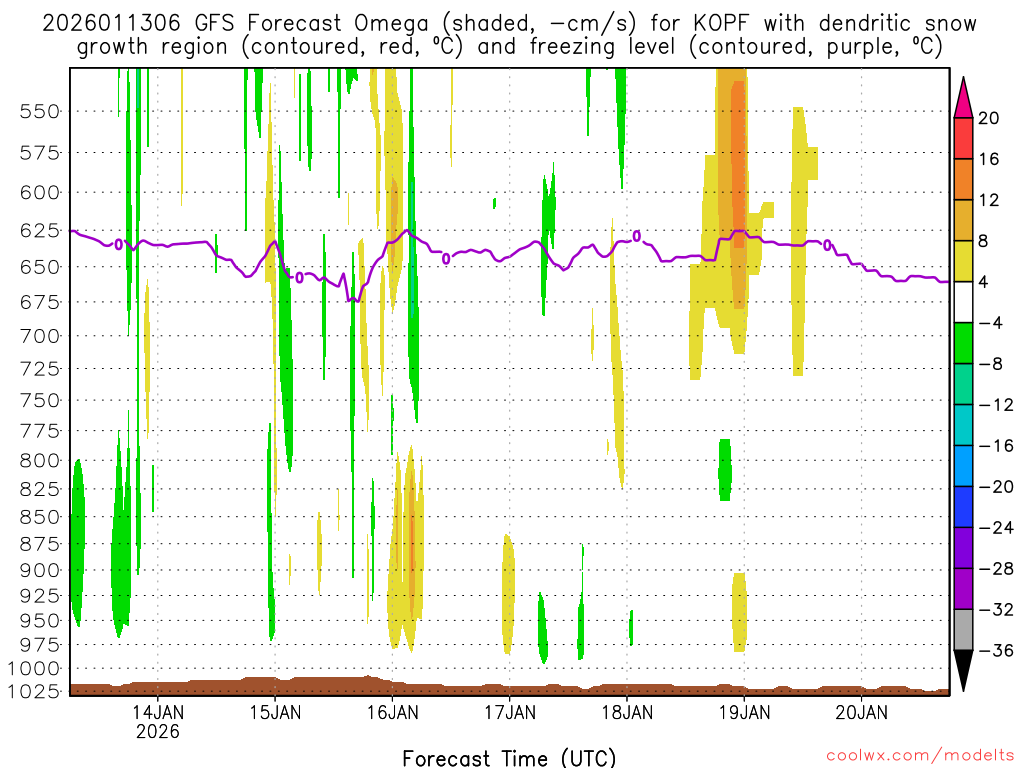
Task: Click the 550 pressure level label
Action: point(39,112)
